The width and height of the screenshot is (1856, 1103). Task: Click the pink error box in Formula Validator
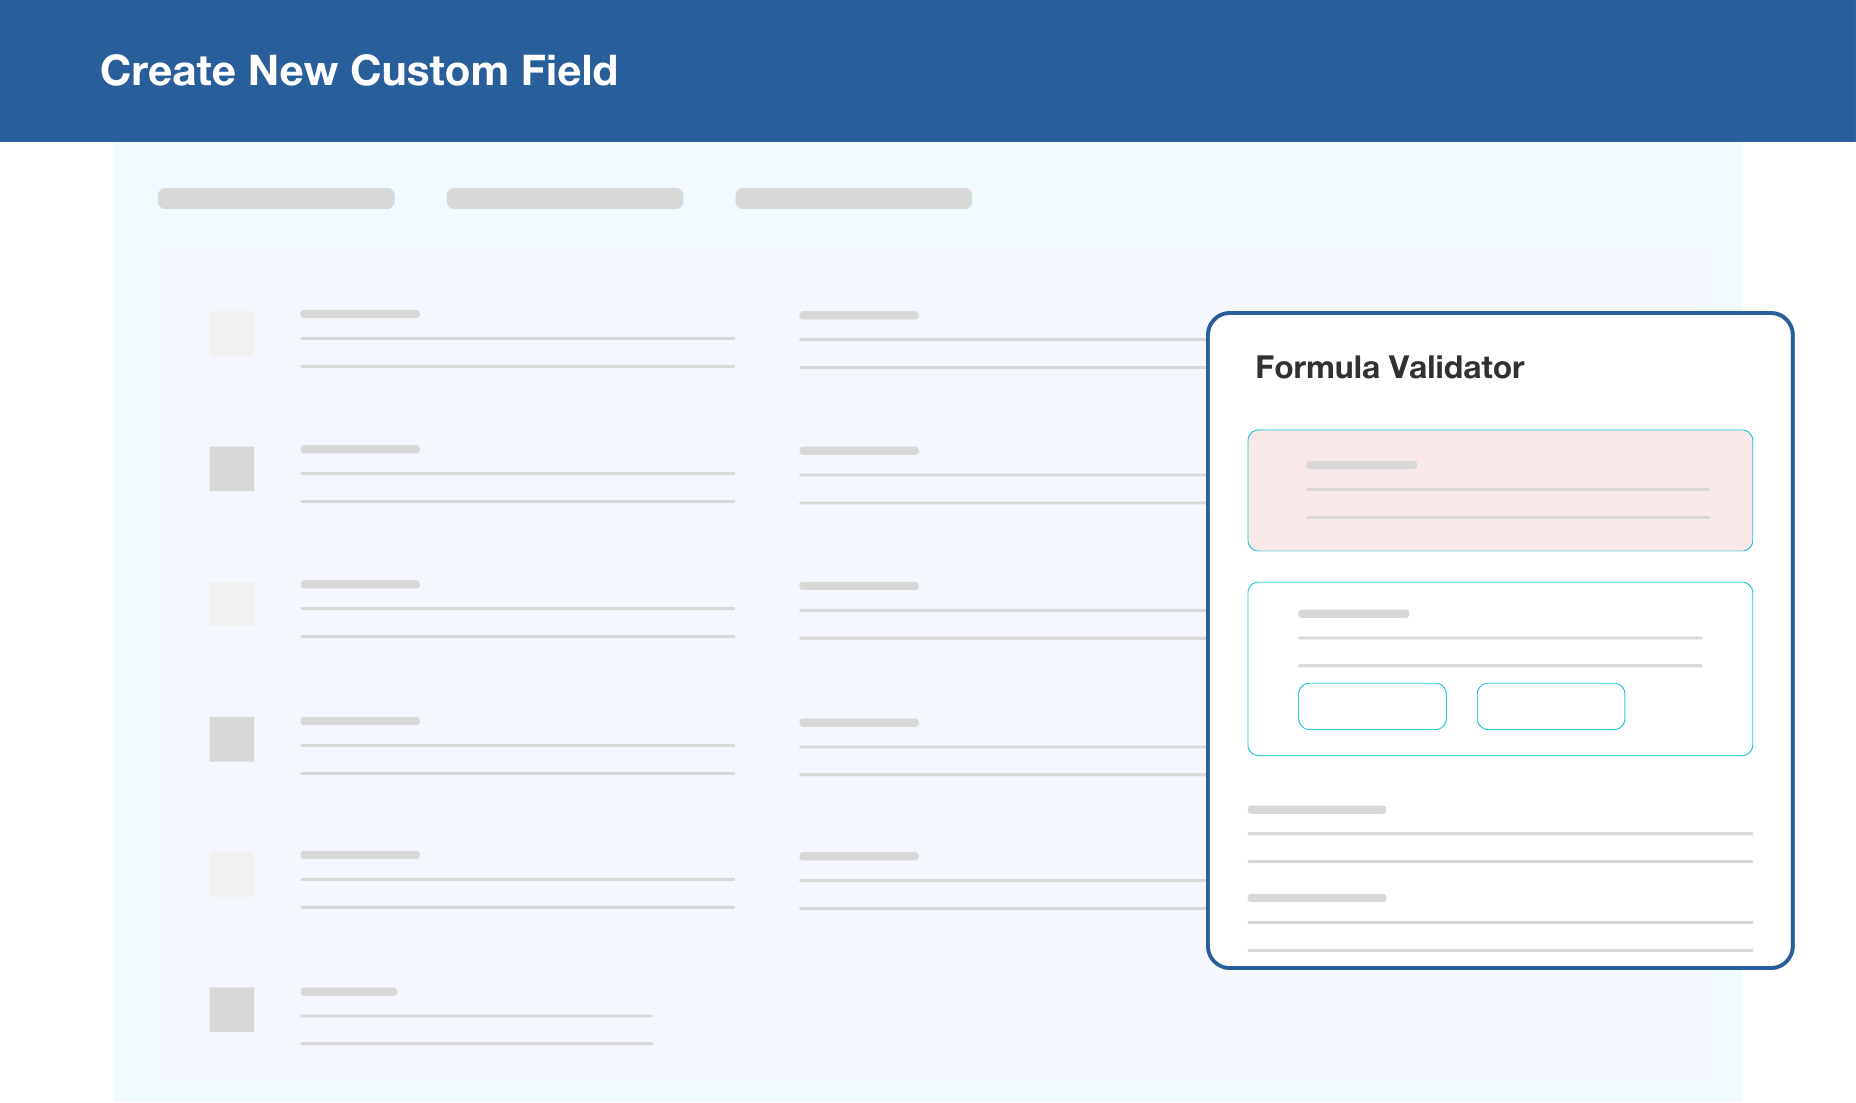pyautogui.click(x=1500, y=490)
